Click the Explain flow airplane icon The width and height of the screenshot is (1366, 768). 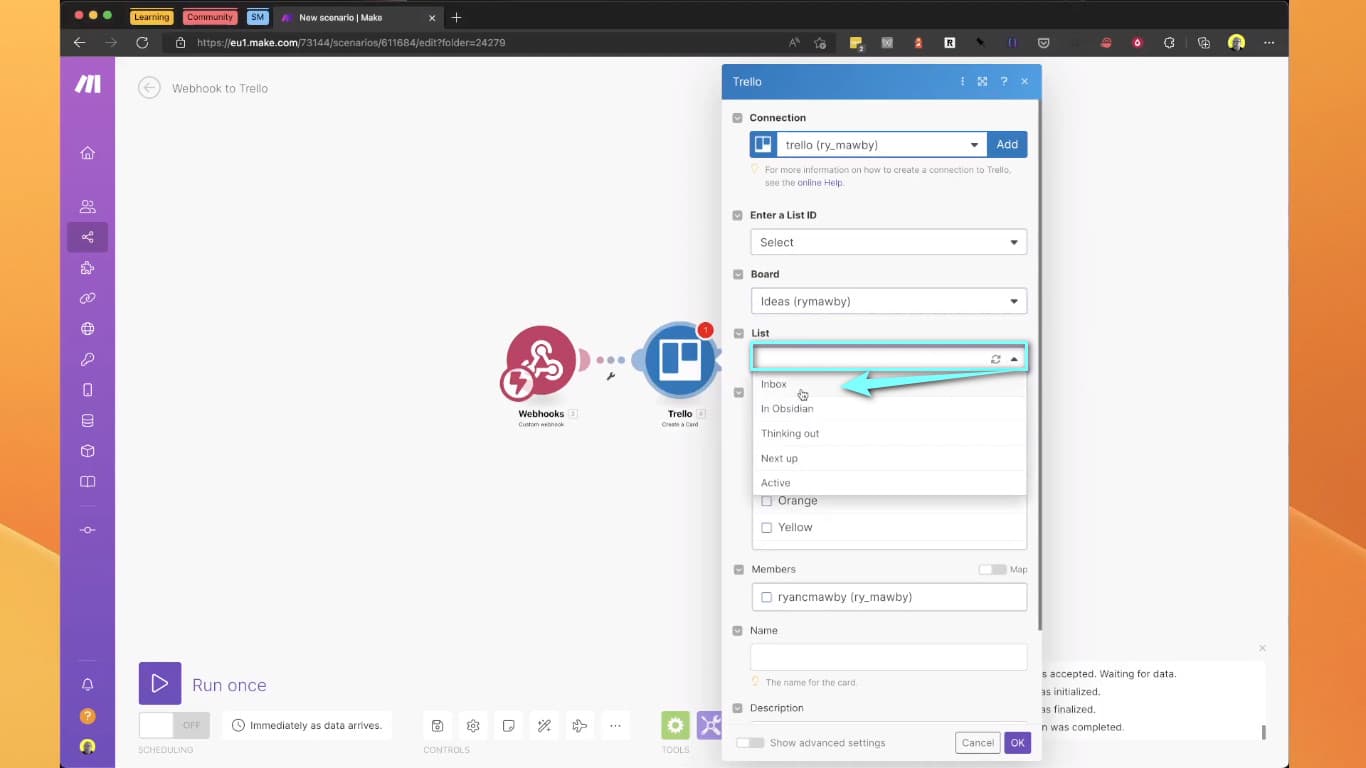pos(579,725)
